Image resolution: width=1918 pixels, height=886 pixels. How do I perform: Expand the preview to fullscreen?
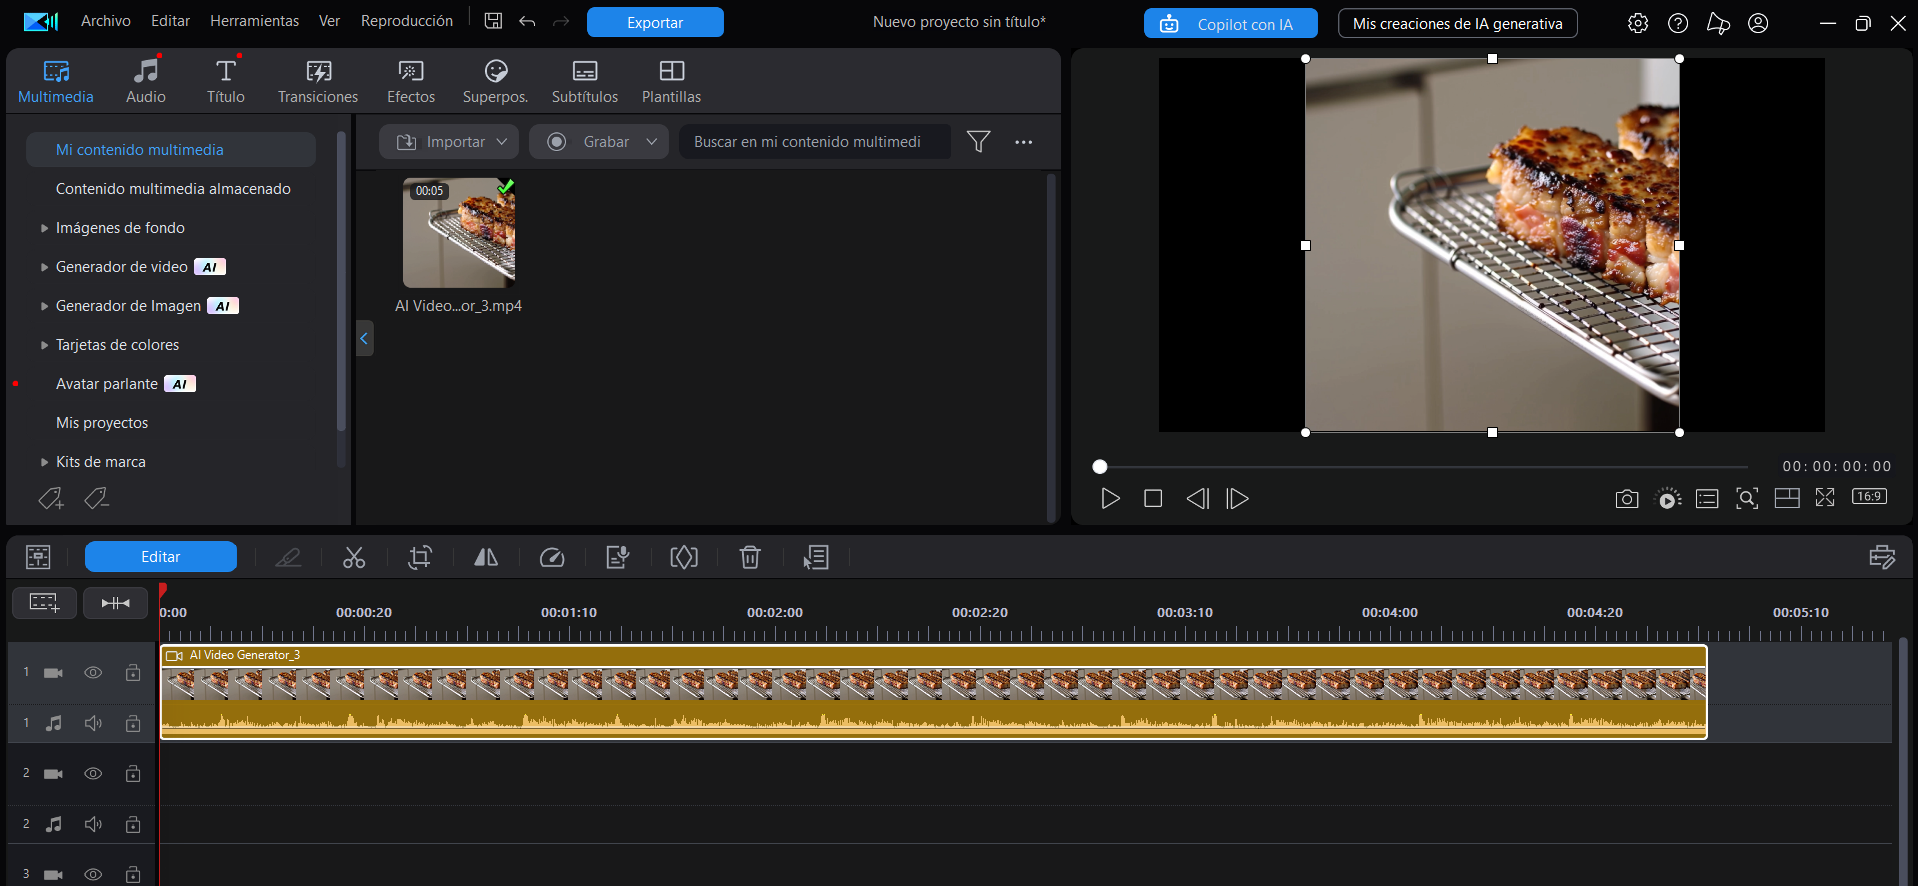click(1825, 497)
